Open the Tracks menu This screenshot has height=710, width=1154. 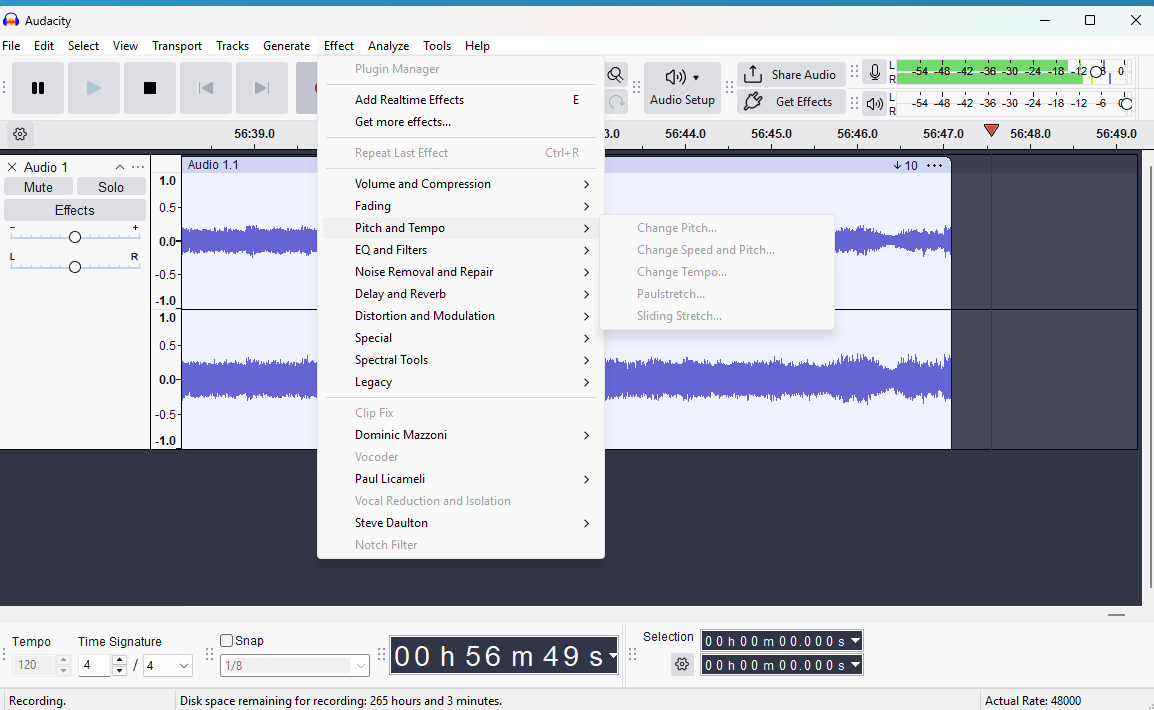click(233, 46)
